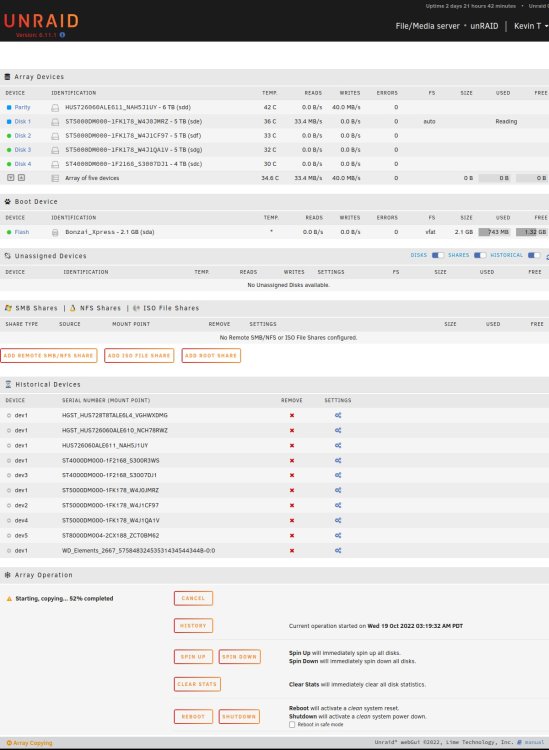
Task: Cancel the array copying operation
Action: coord(193,598)
